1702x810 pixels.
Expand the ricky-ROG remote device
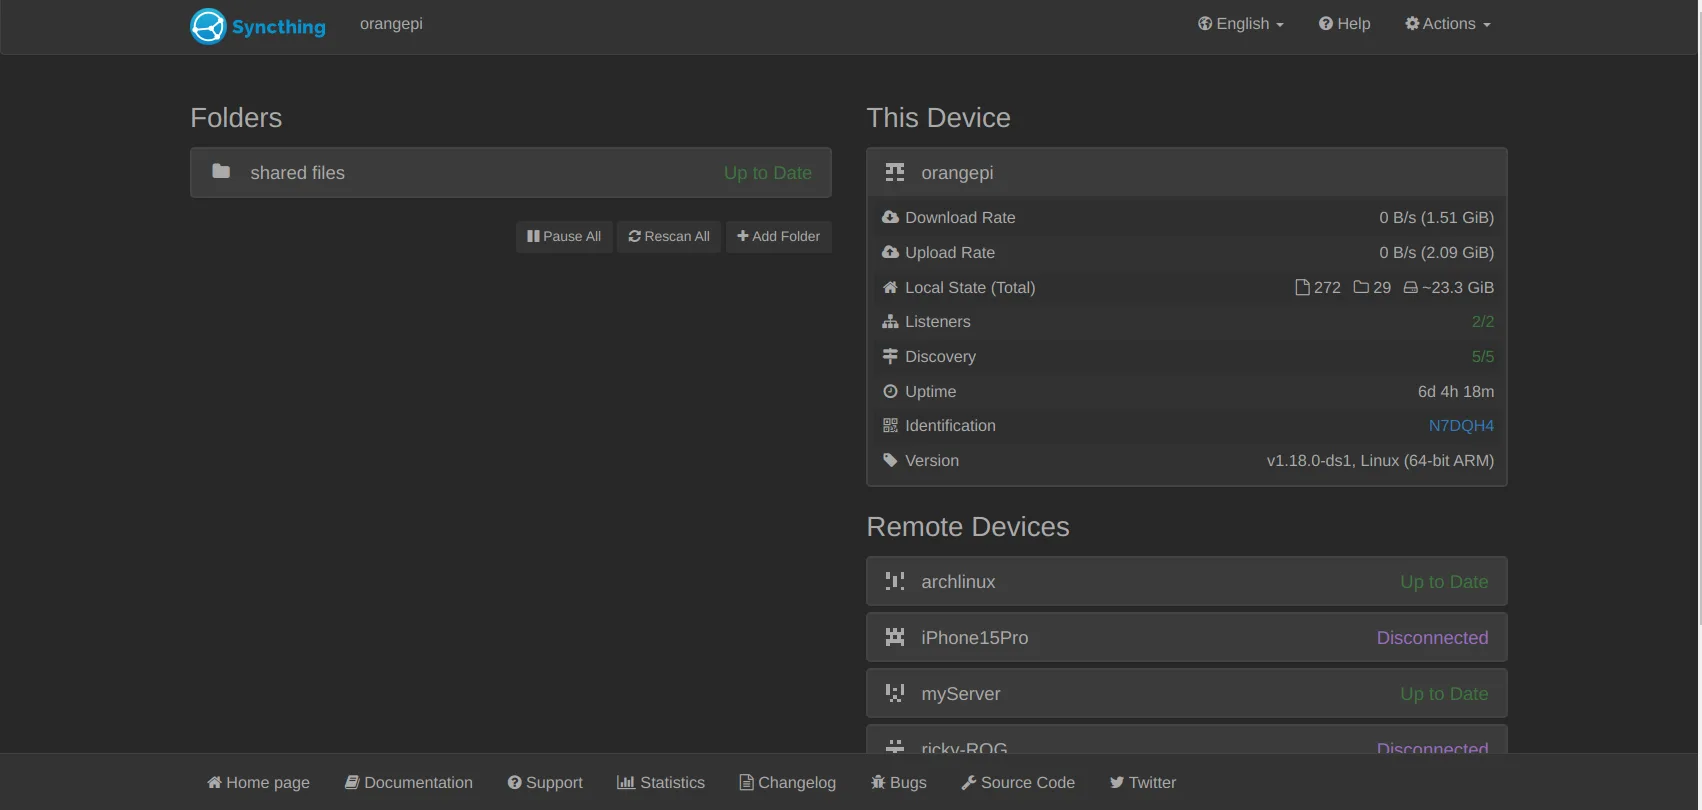(x=1187, y=740)
